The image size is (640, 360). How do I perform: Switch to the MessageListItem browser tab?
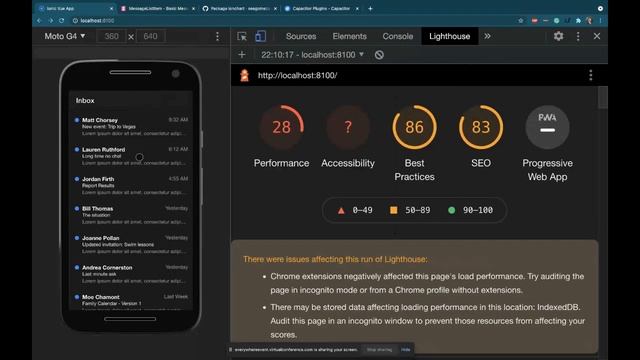point(158,8)
